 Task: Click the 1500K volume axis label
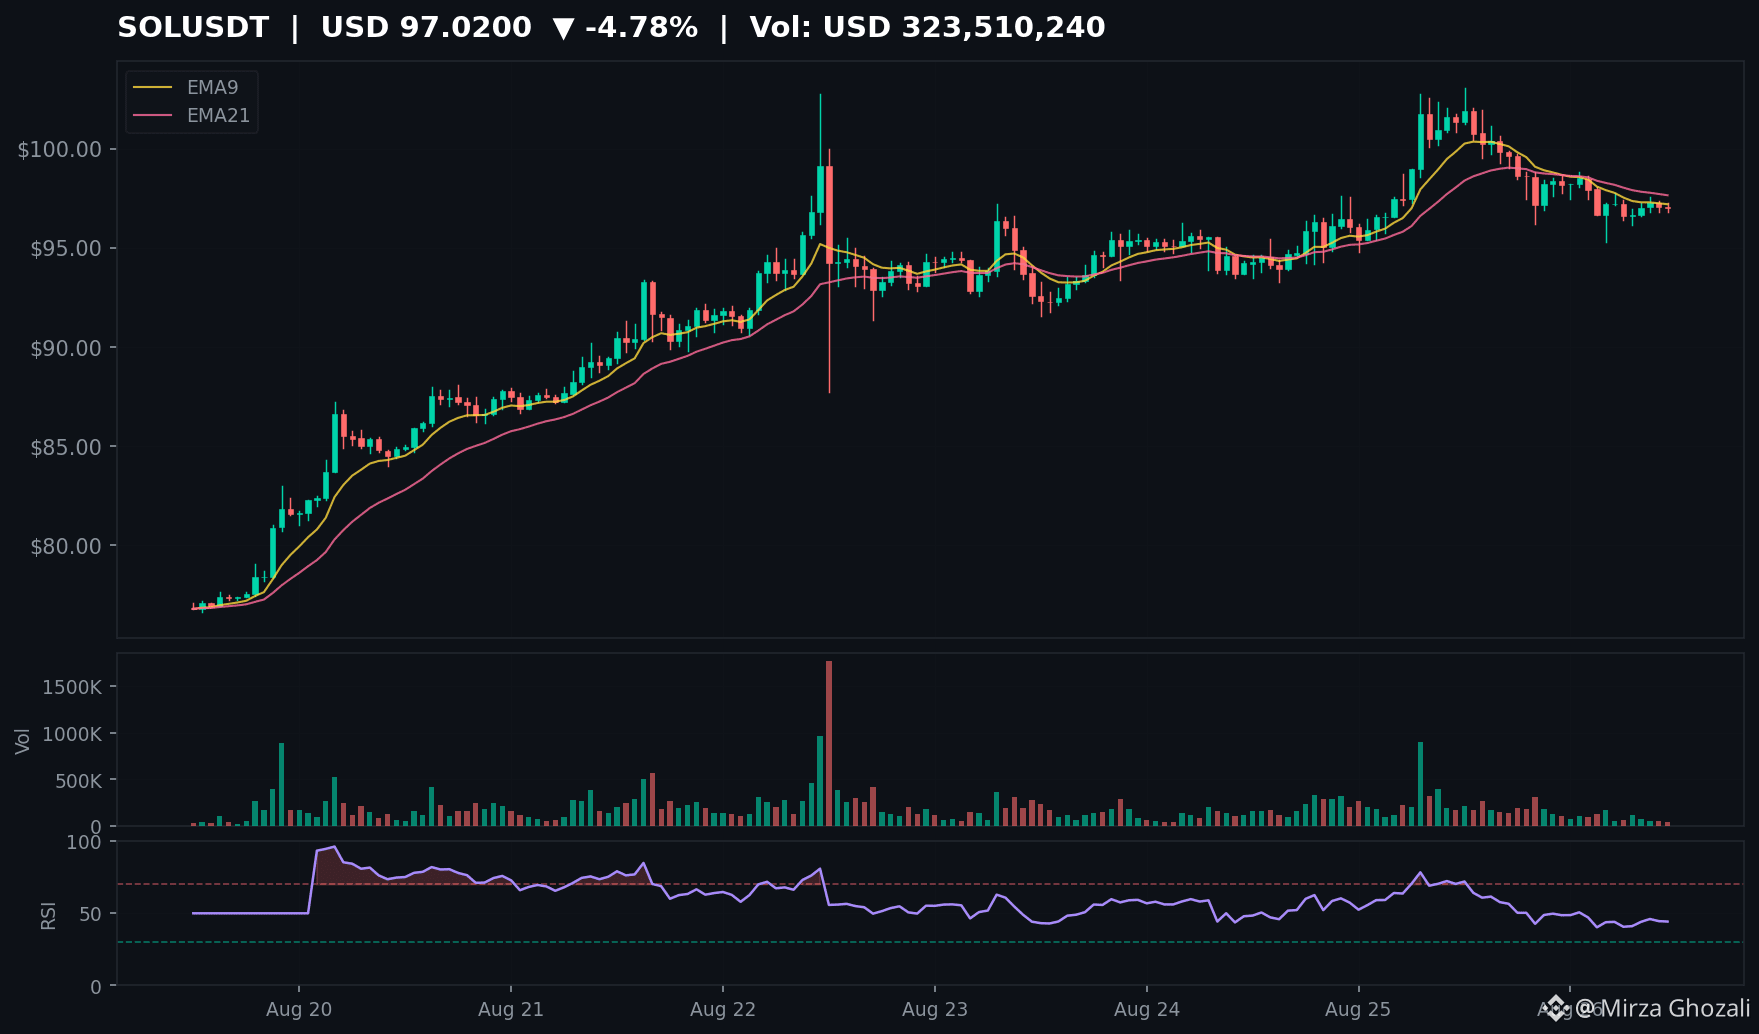(x=72, y=687)
